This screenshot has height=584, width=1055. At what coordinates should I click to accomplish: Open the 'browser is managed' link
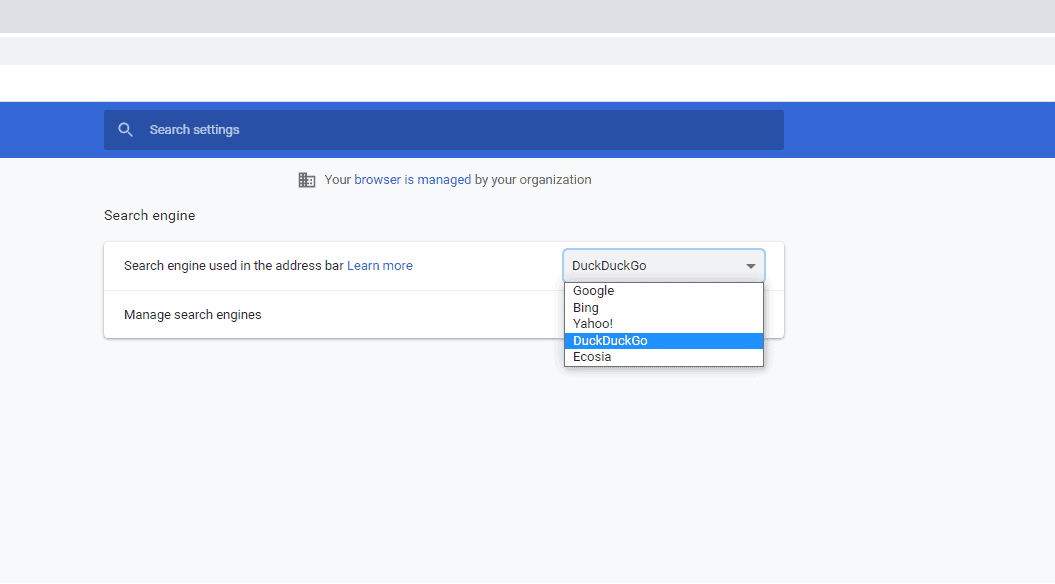click(412, 180)
